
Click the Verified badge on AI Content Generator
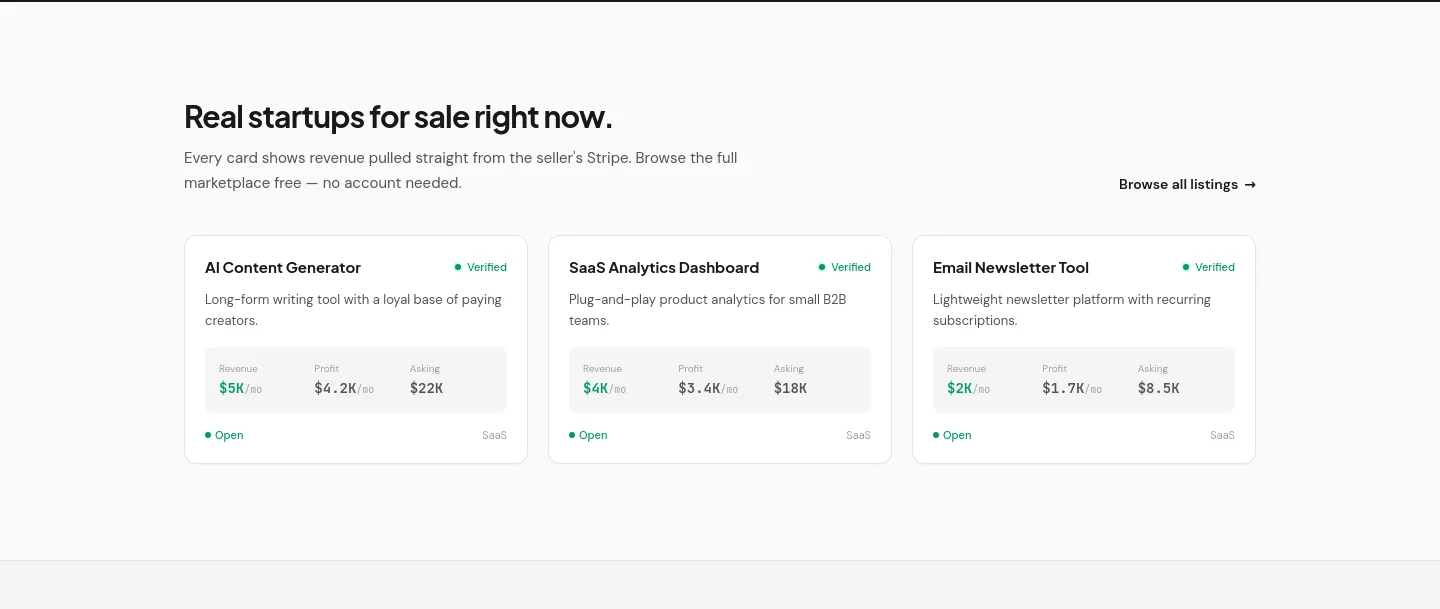[480, 267]
